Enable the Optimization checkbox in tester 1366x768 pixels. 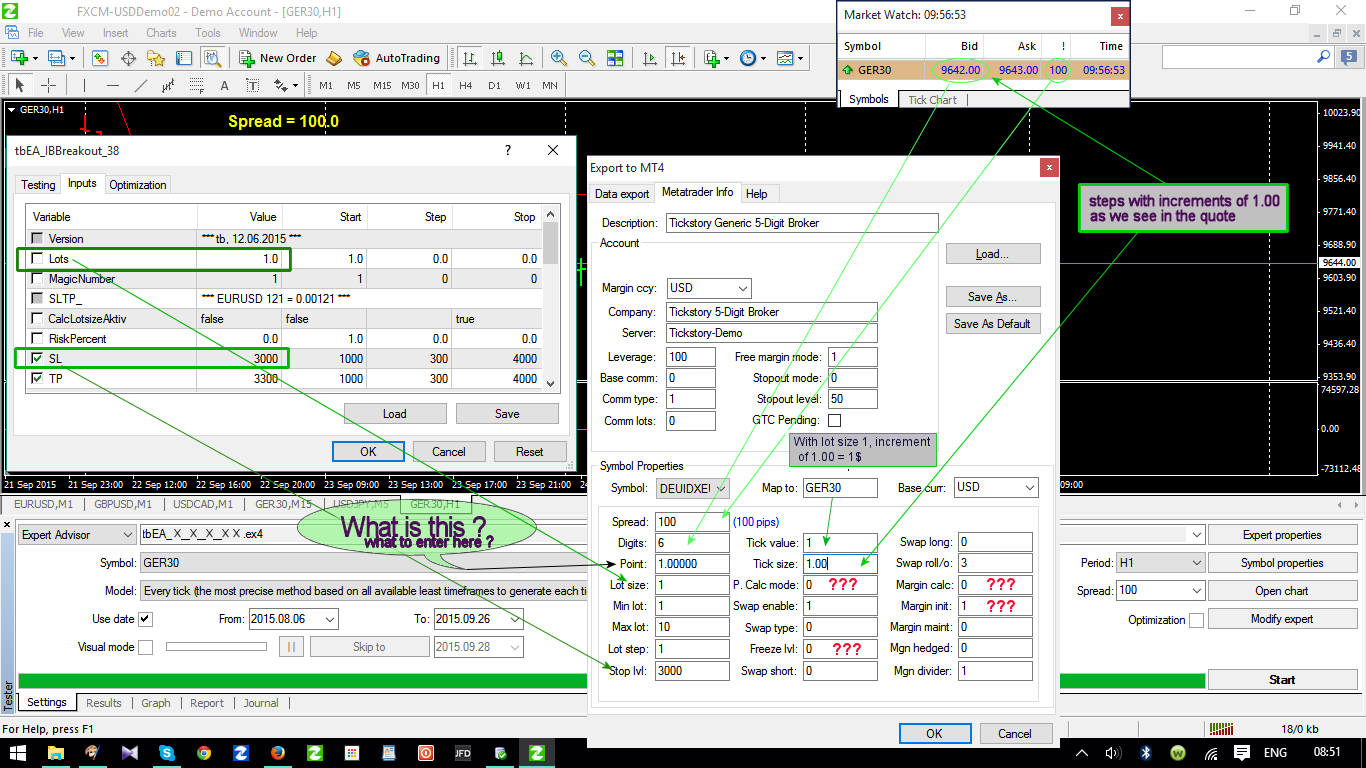1196,620
